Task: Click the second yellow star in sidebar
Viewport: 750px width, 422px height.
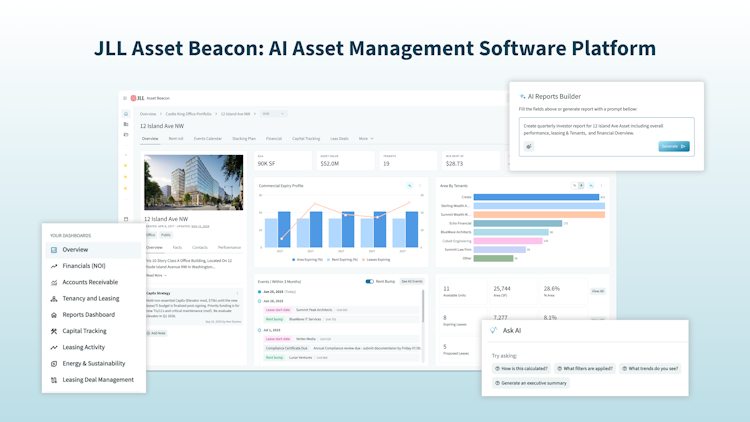Action: tap(126, 177)
